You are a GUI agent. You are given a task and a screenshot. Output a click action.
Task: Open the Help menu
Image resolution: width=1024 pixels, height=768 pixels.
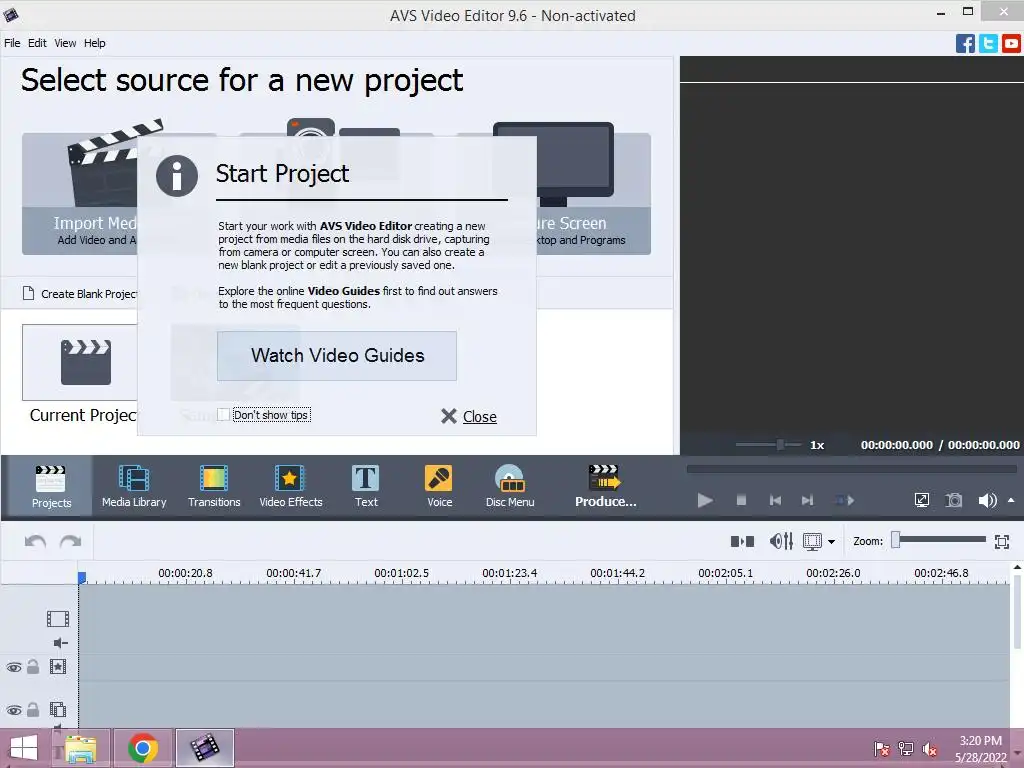[94, 43]
